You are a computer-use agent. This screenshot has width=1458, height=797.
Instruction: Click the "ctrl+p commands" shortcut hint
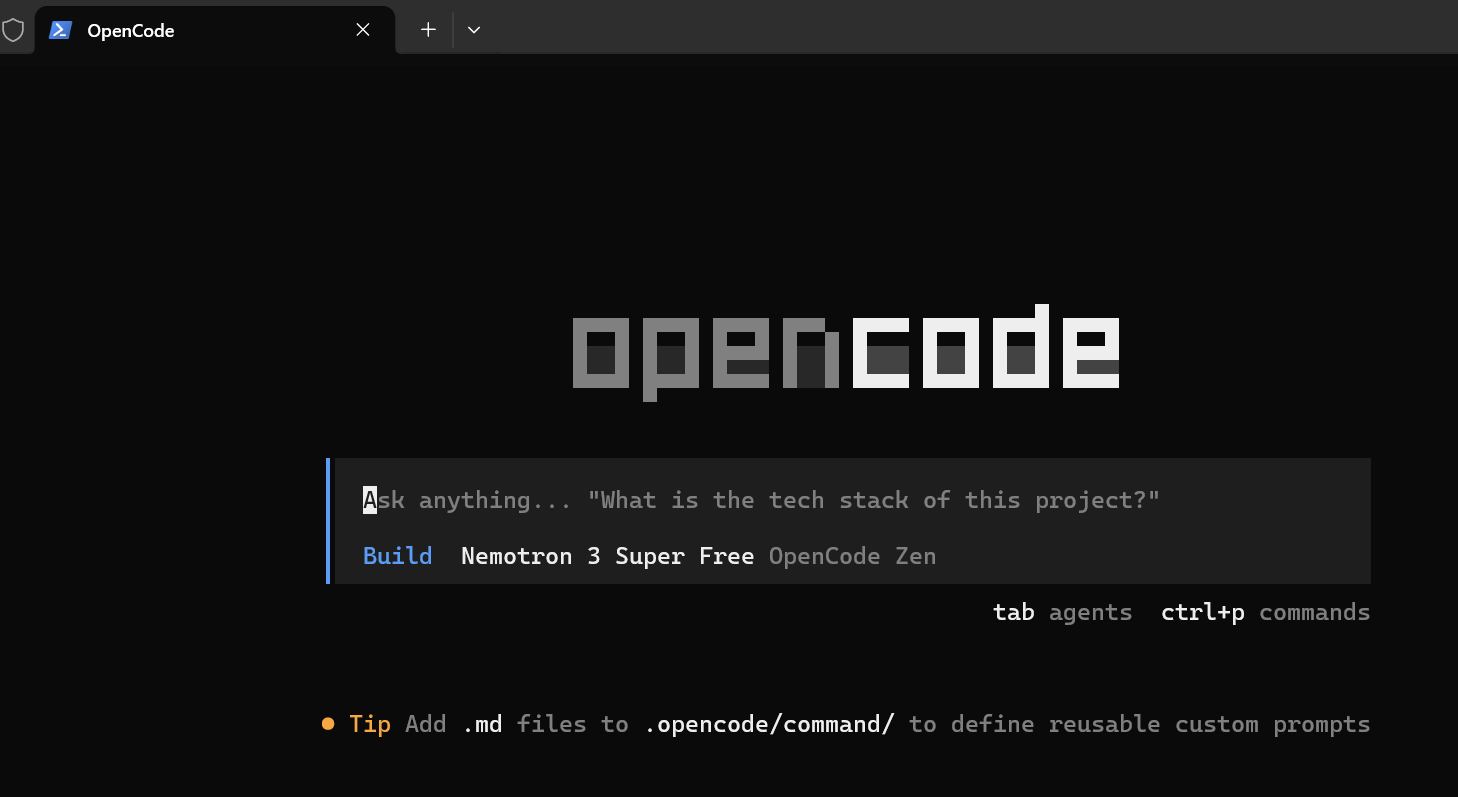coord(1265,612)
